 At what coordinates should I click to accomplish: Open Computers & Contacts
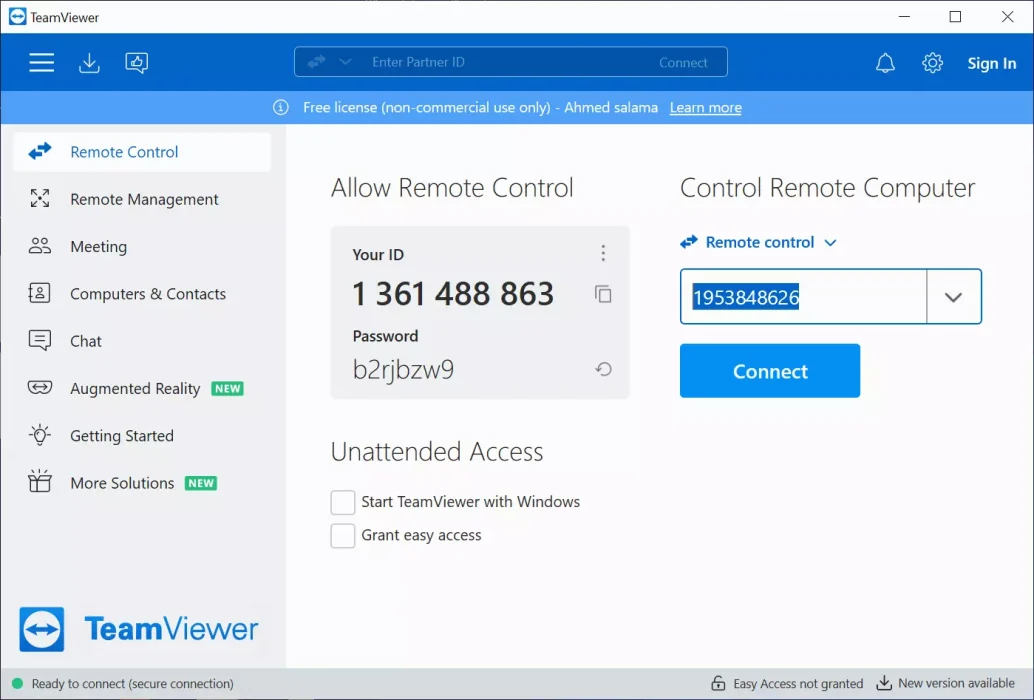coord(142,293)
